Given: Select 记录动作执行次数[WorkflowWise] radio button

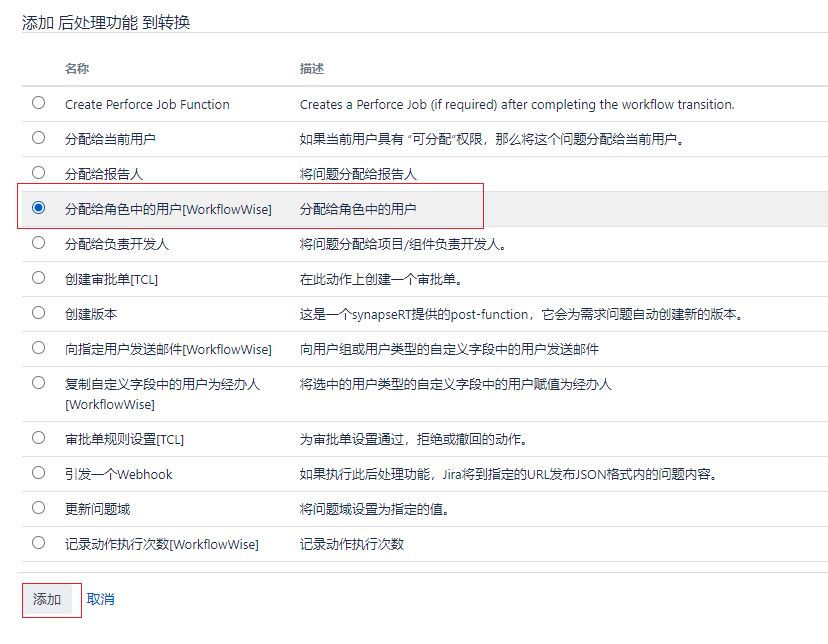Looking at the screenshot, I should 38,543.
